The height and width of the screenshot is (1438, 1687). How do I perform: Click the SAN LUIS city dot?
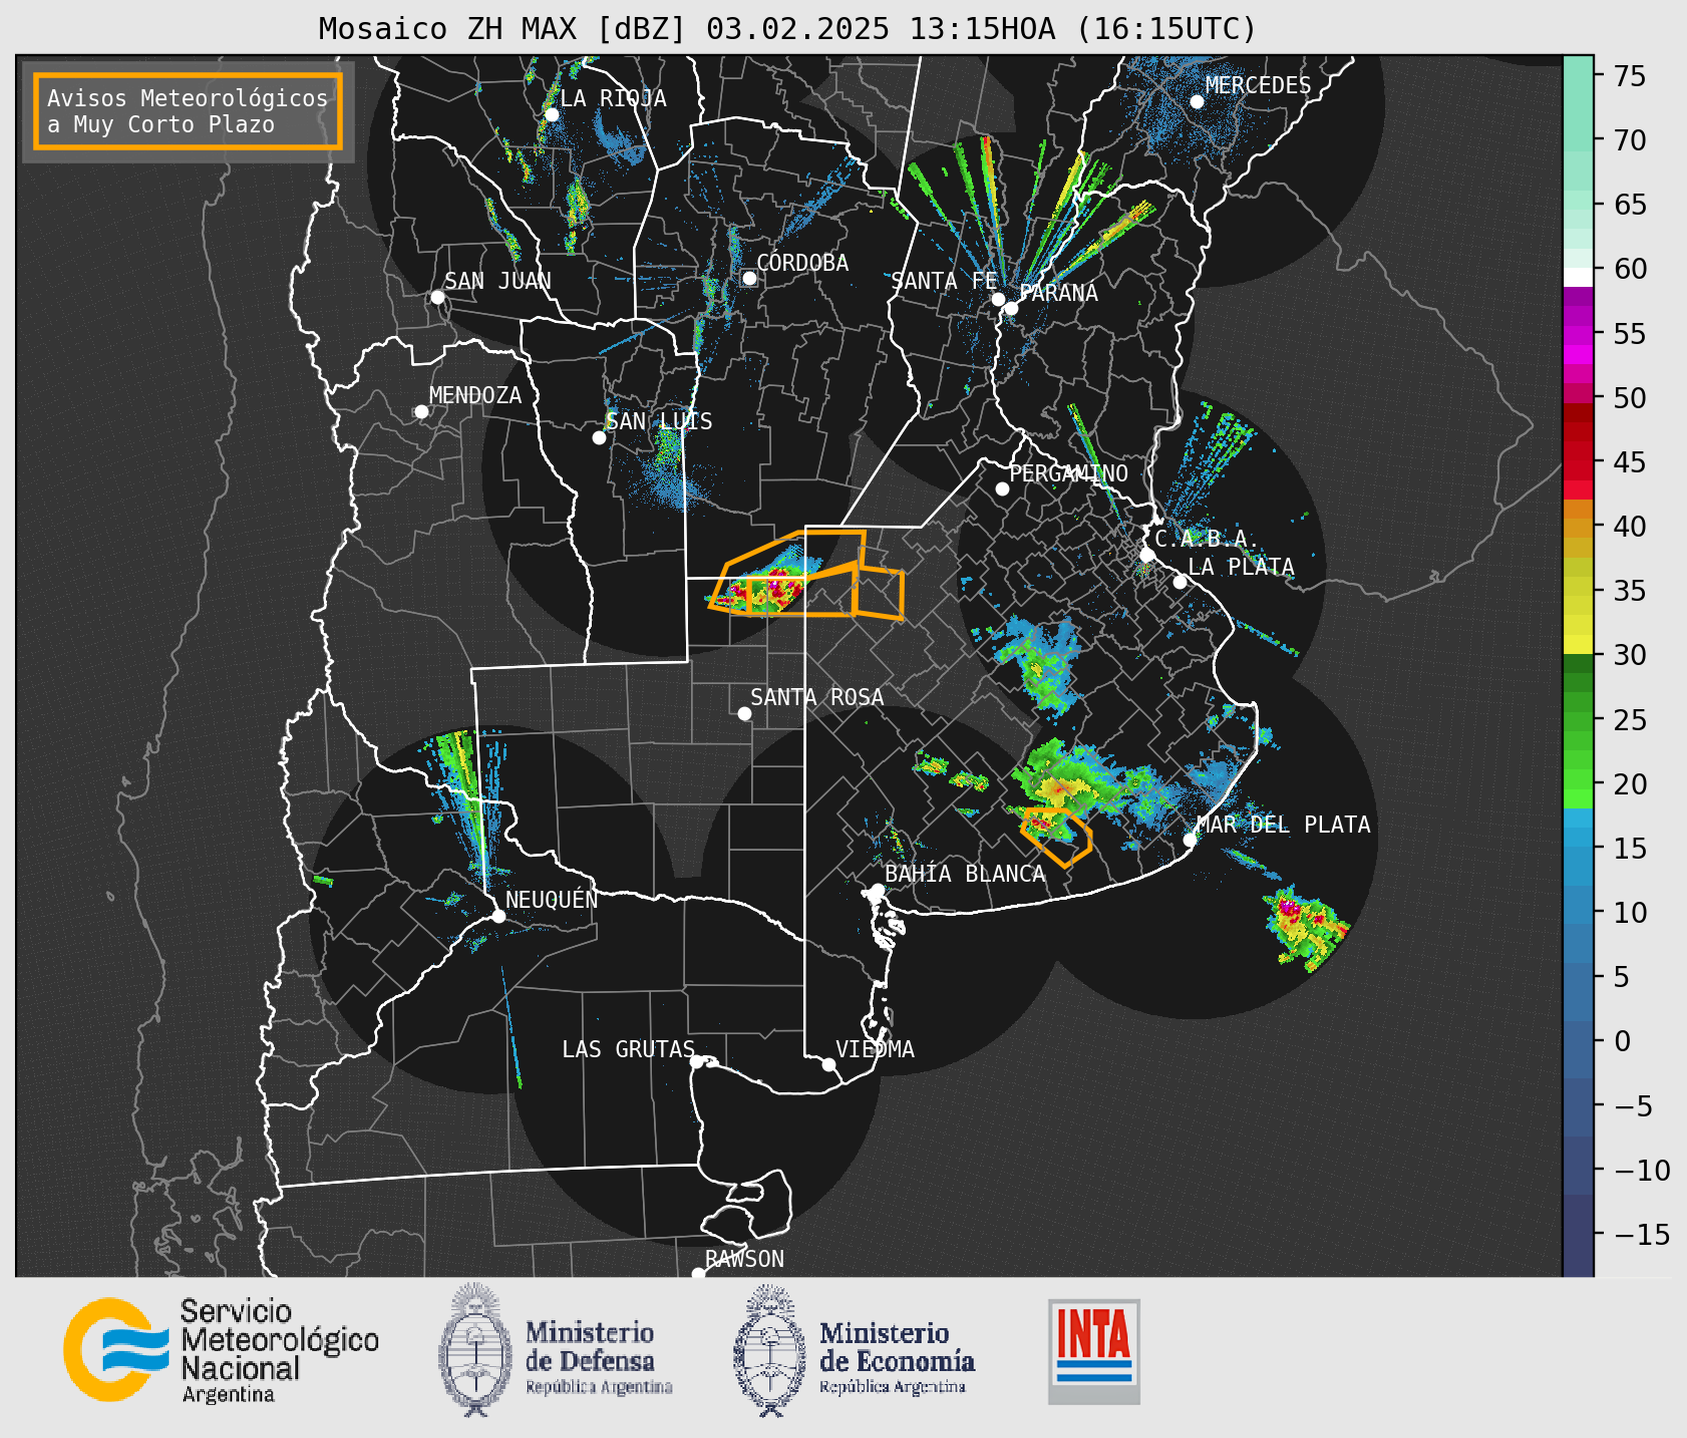pyautogui.click(x=599, y=438)
